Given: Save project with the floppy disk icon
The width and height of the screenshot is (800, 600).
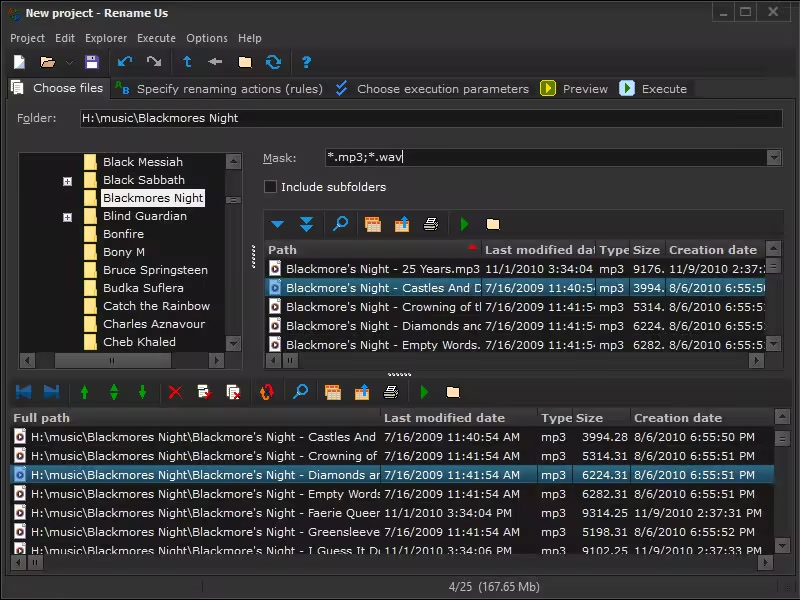Looking at the screenshot, I should pos(92,62).
